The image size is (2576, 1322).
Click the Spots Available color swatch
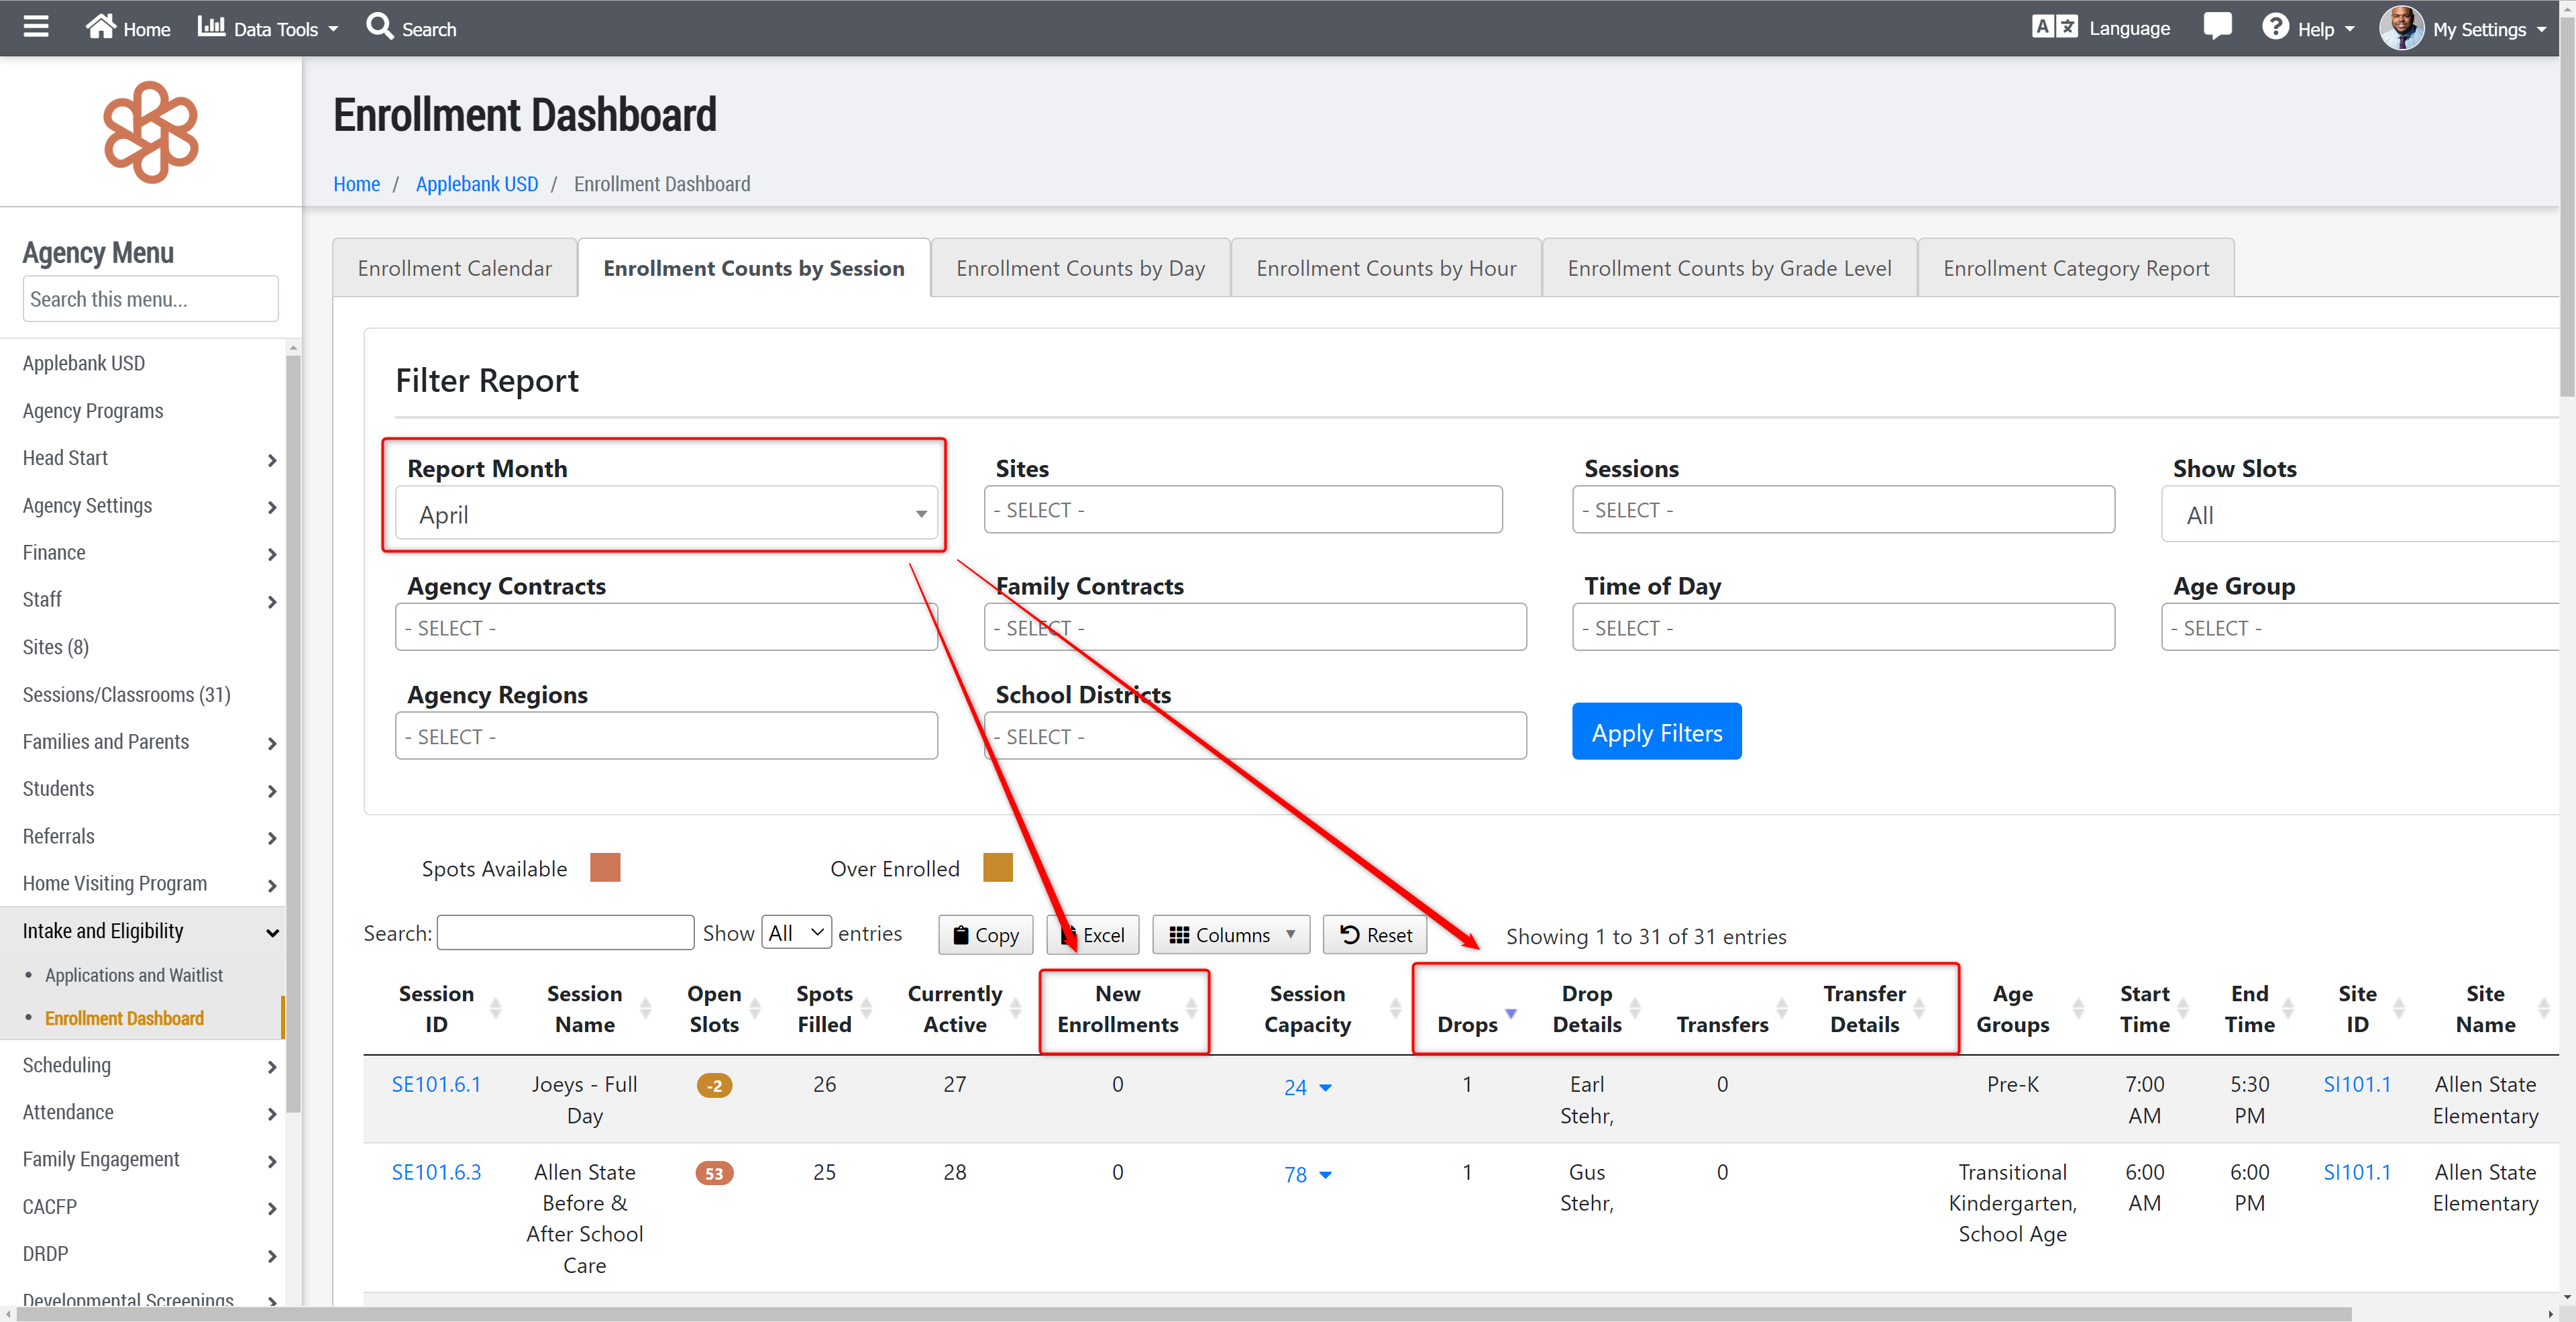tap(605, 867)
